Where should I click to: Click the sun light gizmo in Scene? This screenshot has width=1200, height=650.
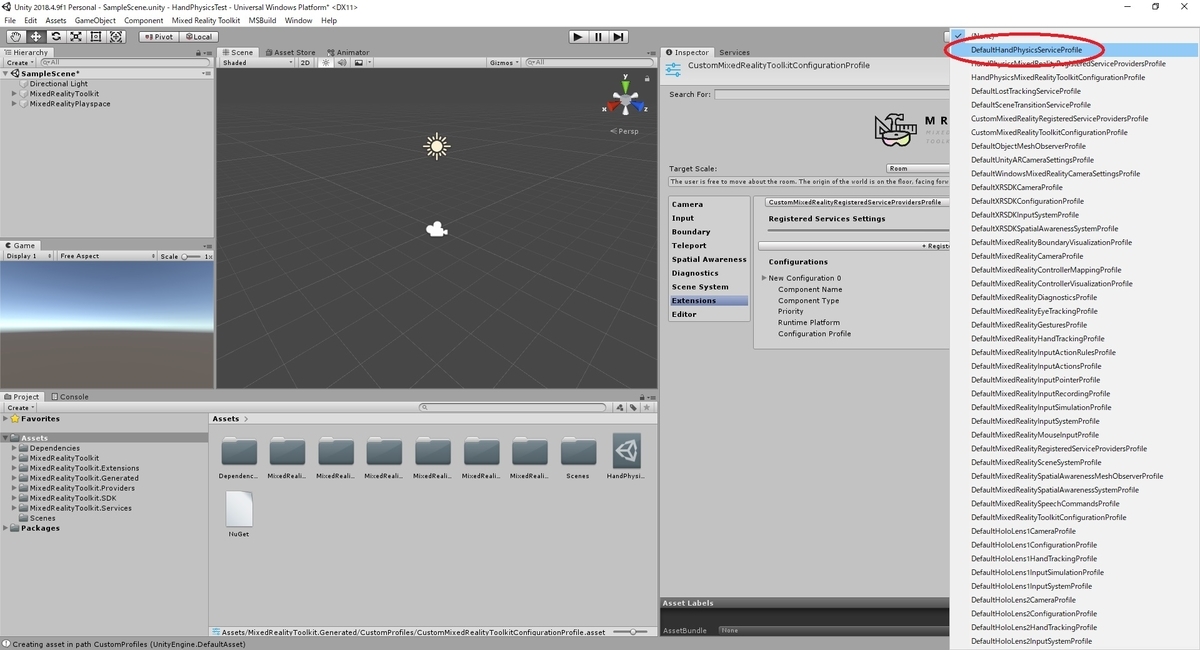click(436, 146)
